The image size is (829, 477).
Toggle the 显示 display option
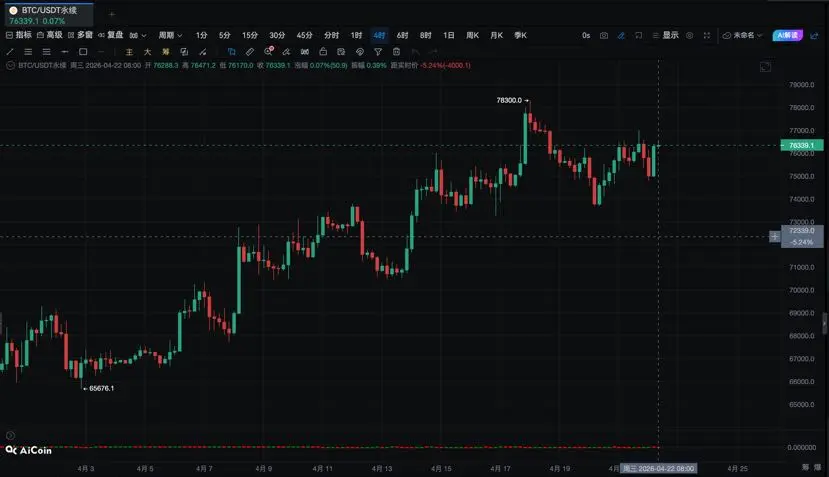point(666,35)
